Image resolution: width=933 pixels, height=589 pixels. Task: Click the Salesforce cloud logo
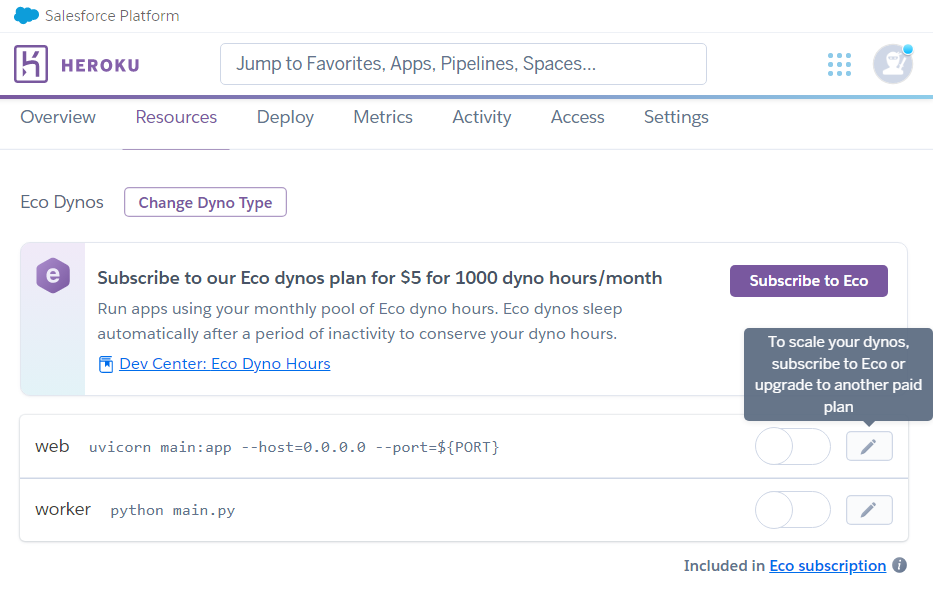[x=26, y=15]
